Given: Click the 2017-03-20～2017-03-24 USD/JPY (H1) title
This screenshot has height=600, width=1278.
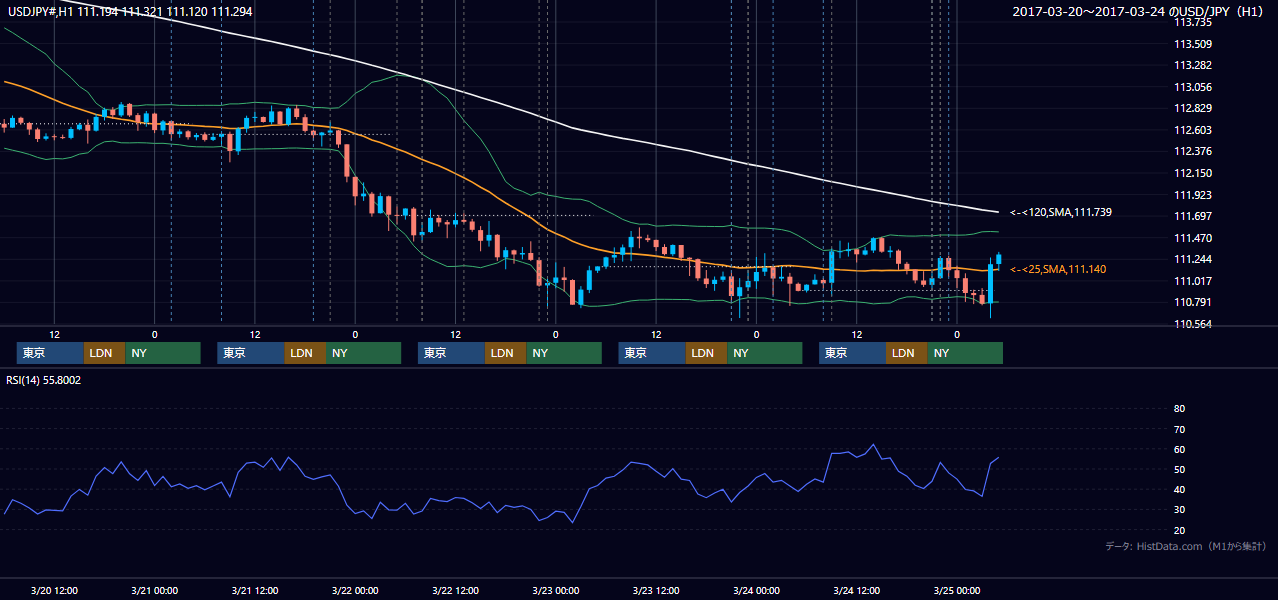Looking at the screenshot, I should coord(1140,11).
